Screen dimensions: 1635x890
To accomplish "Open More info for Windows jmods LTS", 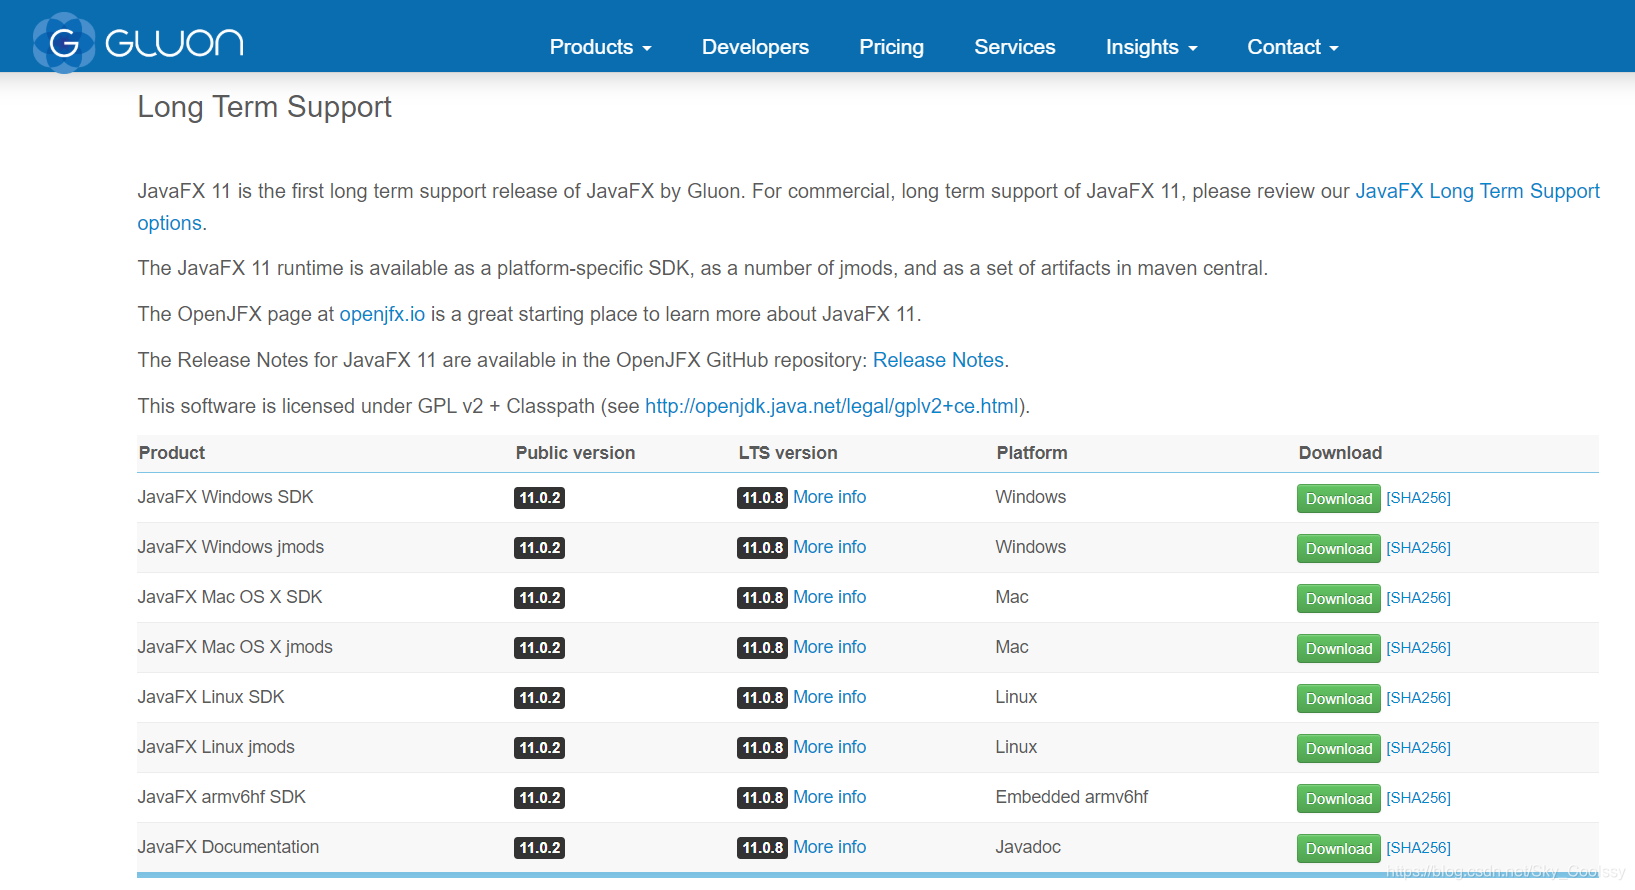I will (x=829, y=547).
